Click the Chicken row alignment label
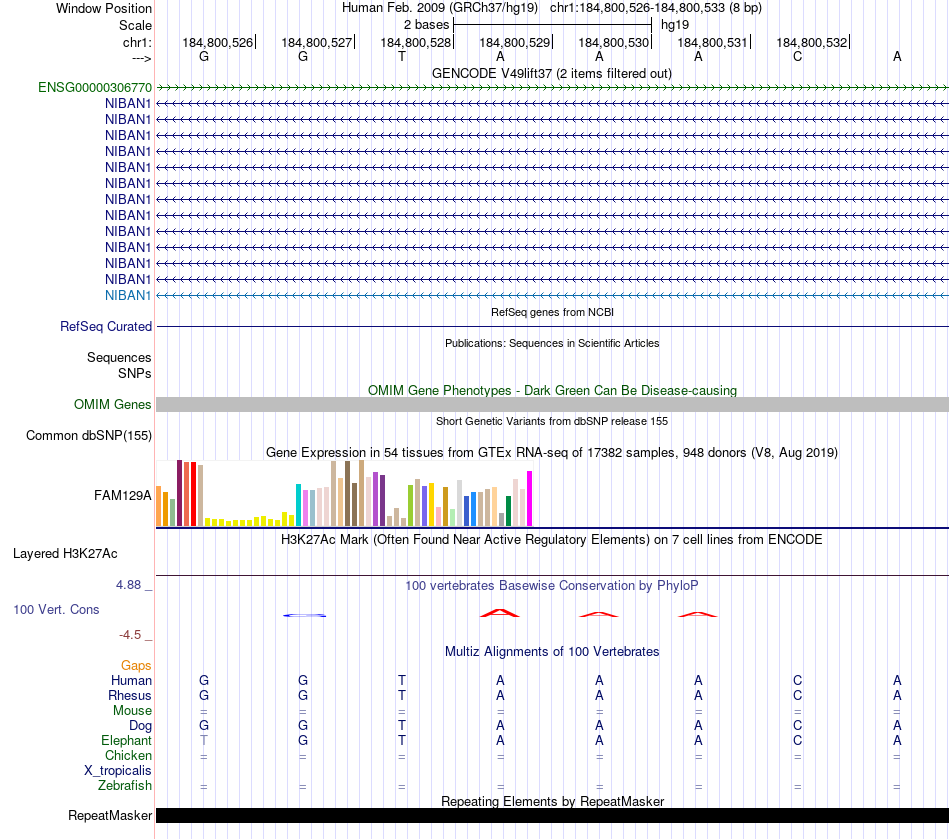This screenshot has width=950, height=839. click(x=128, y=755)
